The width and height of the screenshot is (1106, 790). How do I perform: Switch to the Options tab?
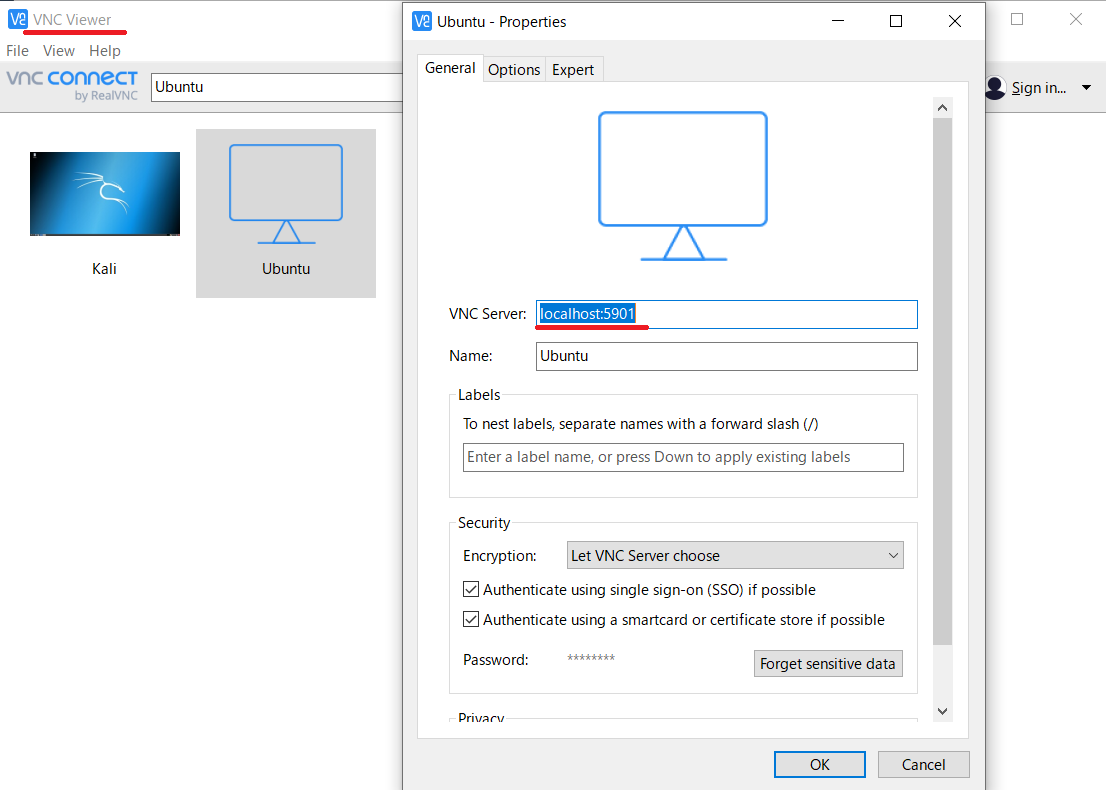tap(514, 70)
